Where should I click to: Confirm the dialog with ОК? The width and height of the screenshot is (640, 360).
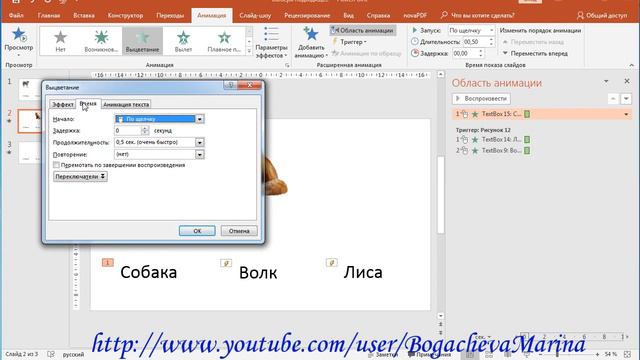[x=197, y=231]
